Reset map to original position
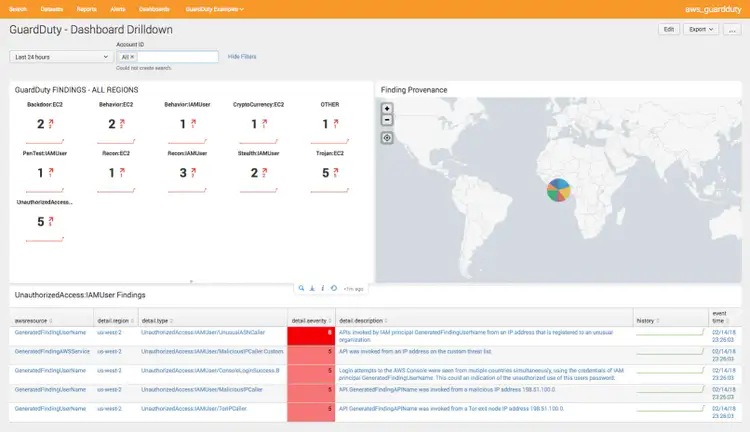 387,138
